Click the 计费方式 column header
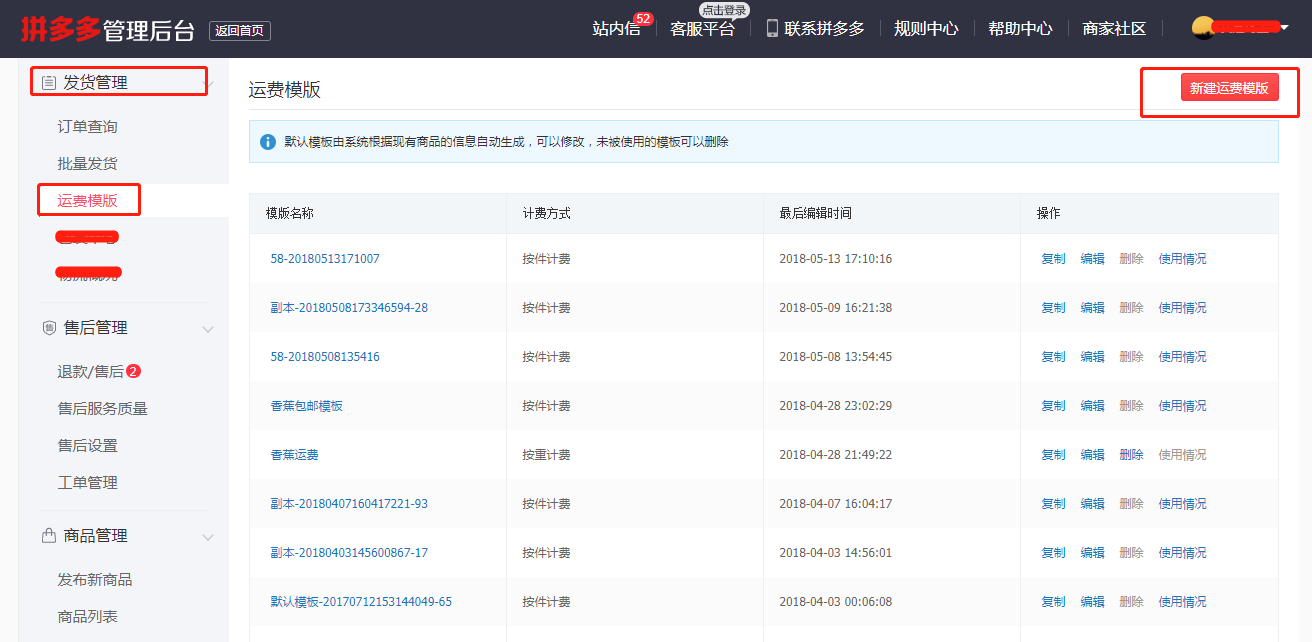 (547, 214)
